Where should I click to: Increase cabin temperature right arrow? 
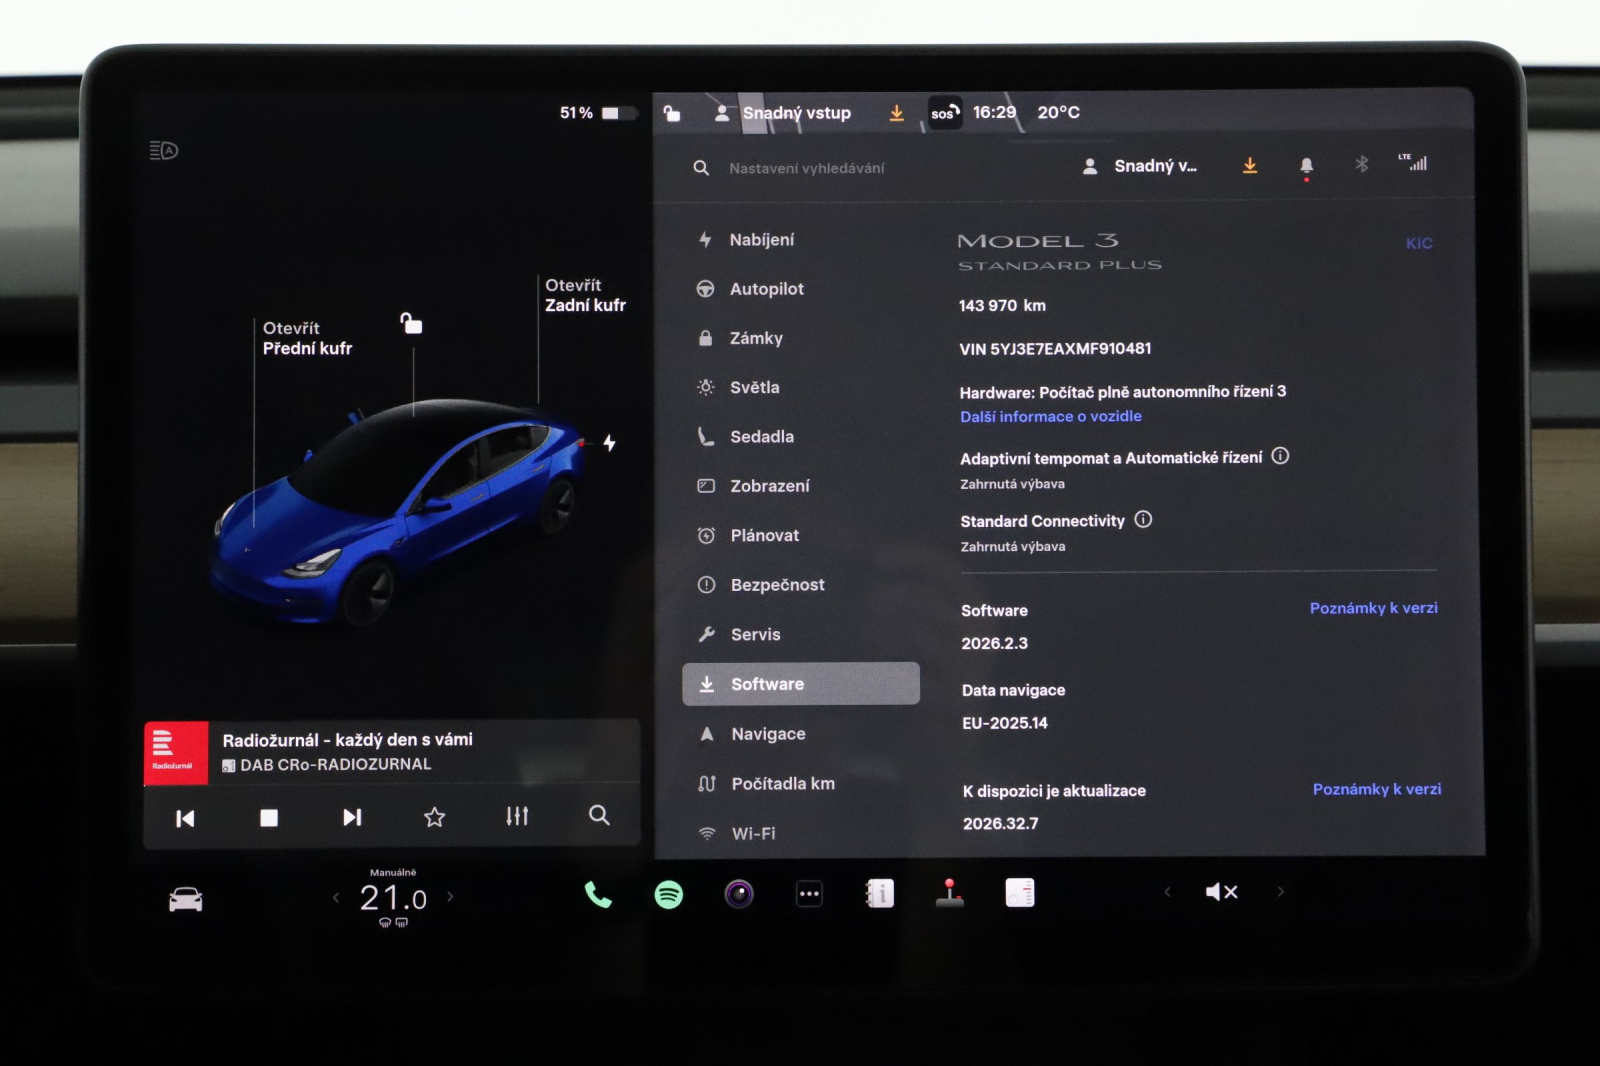click(450, 896)
